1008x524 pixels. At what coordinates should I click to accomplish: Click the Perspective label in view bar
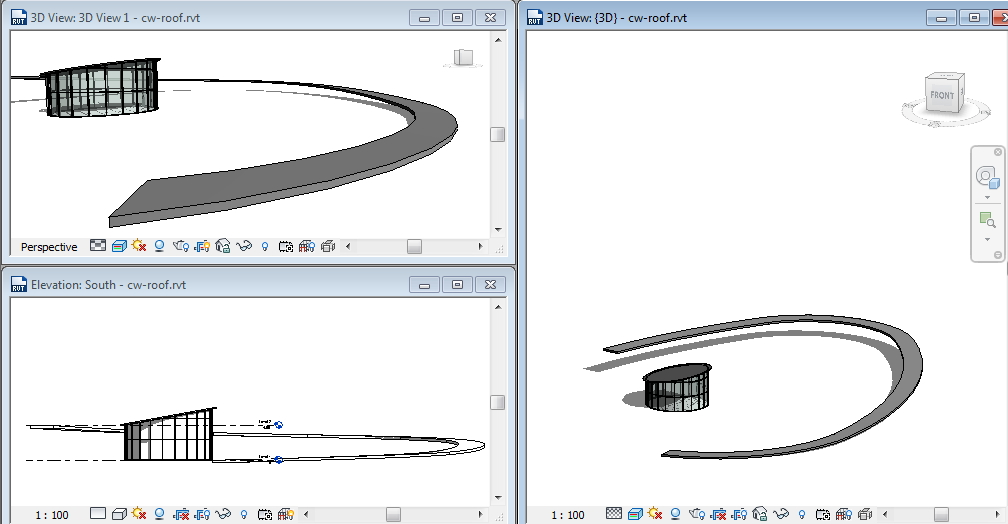click(49, 247)
